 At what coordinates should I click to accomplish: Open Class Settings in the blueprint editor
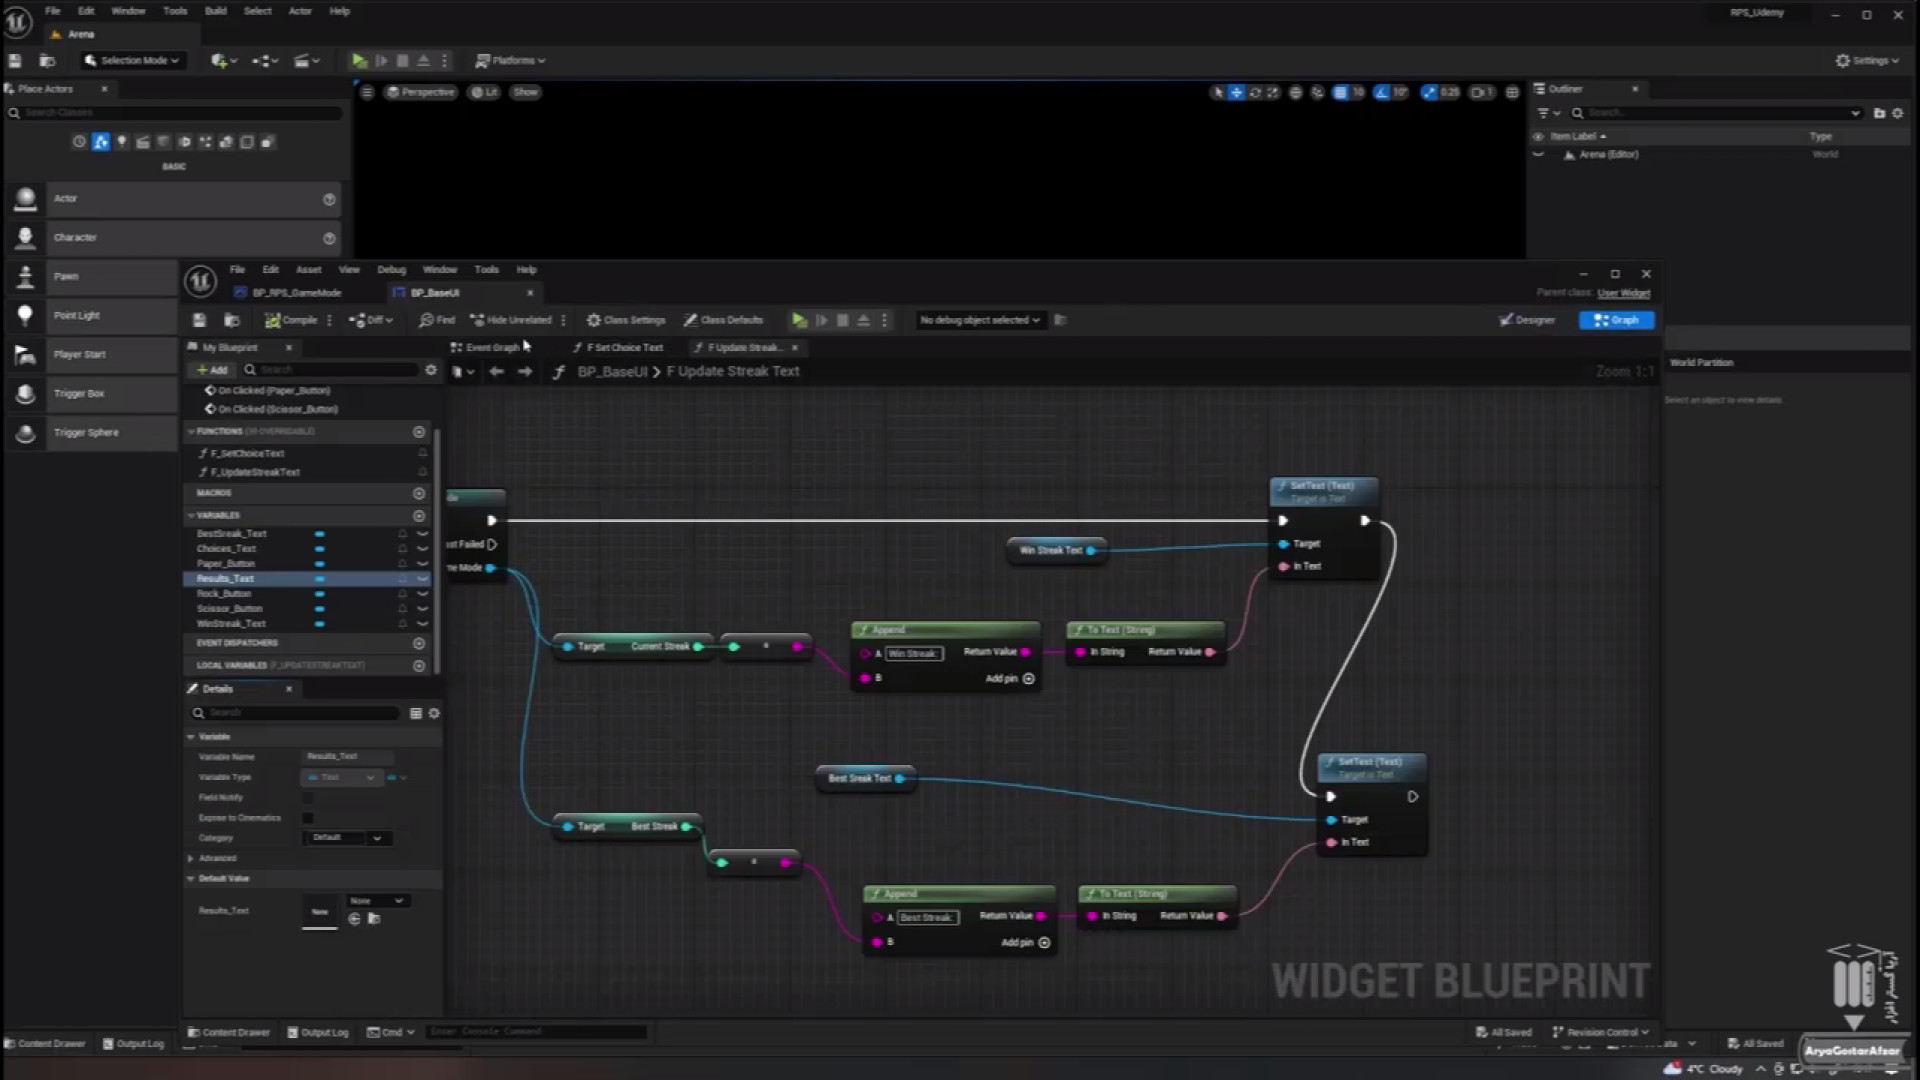click(626, 320)
